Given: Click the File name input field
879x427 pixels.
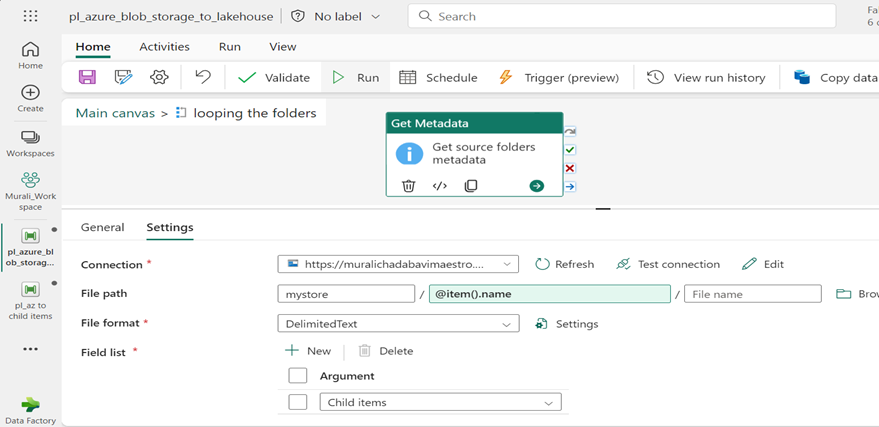Looking at the screenshot, I should click(752, 294).
